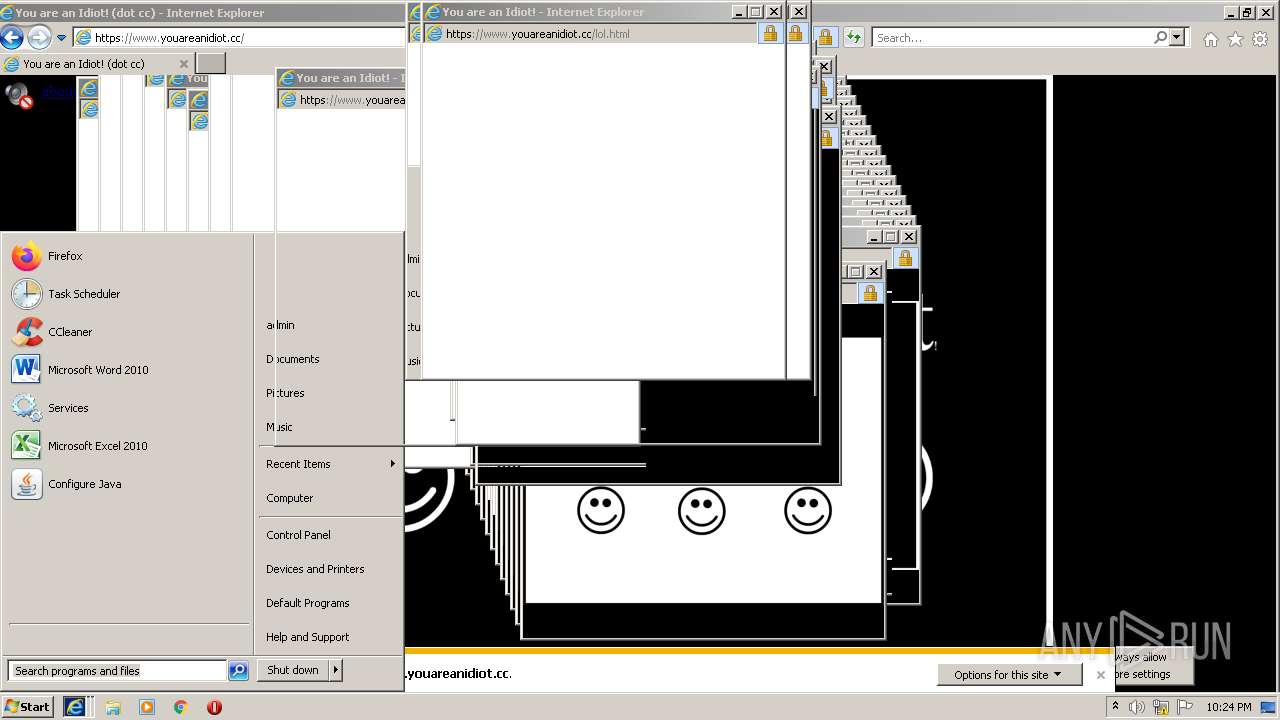
Task: Dismiss the notification bar with the X
Action: (1100, 675)
